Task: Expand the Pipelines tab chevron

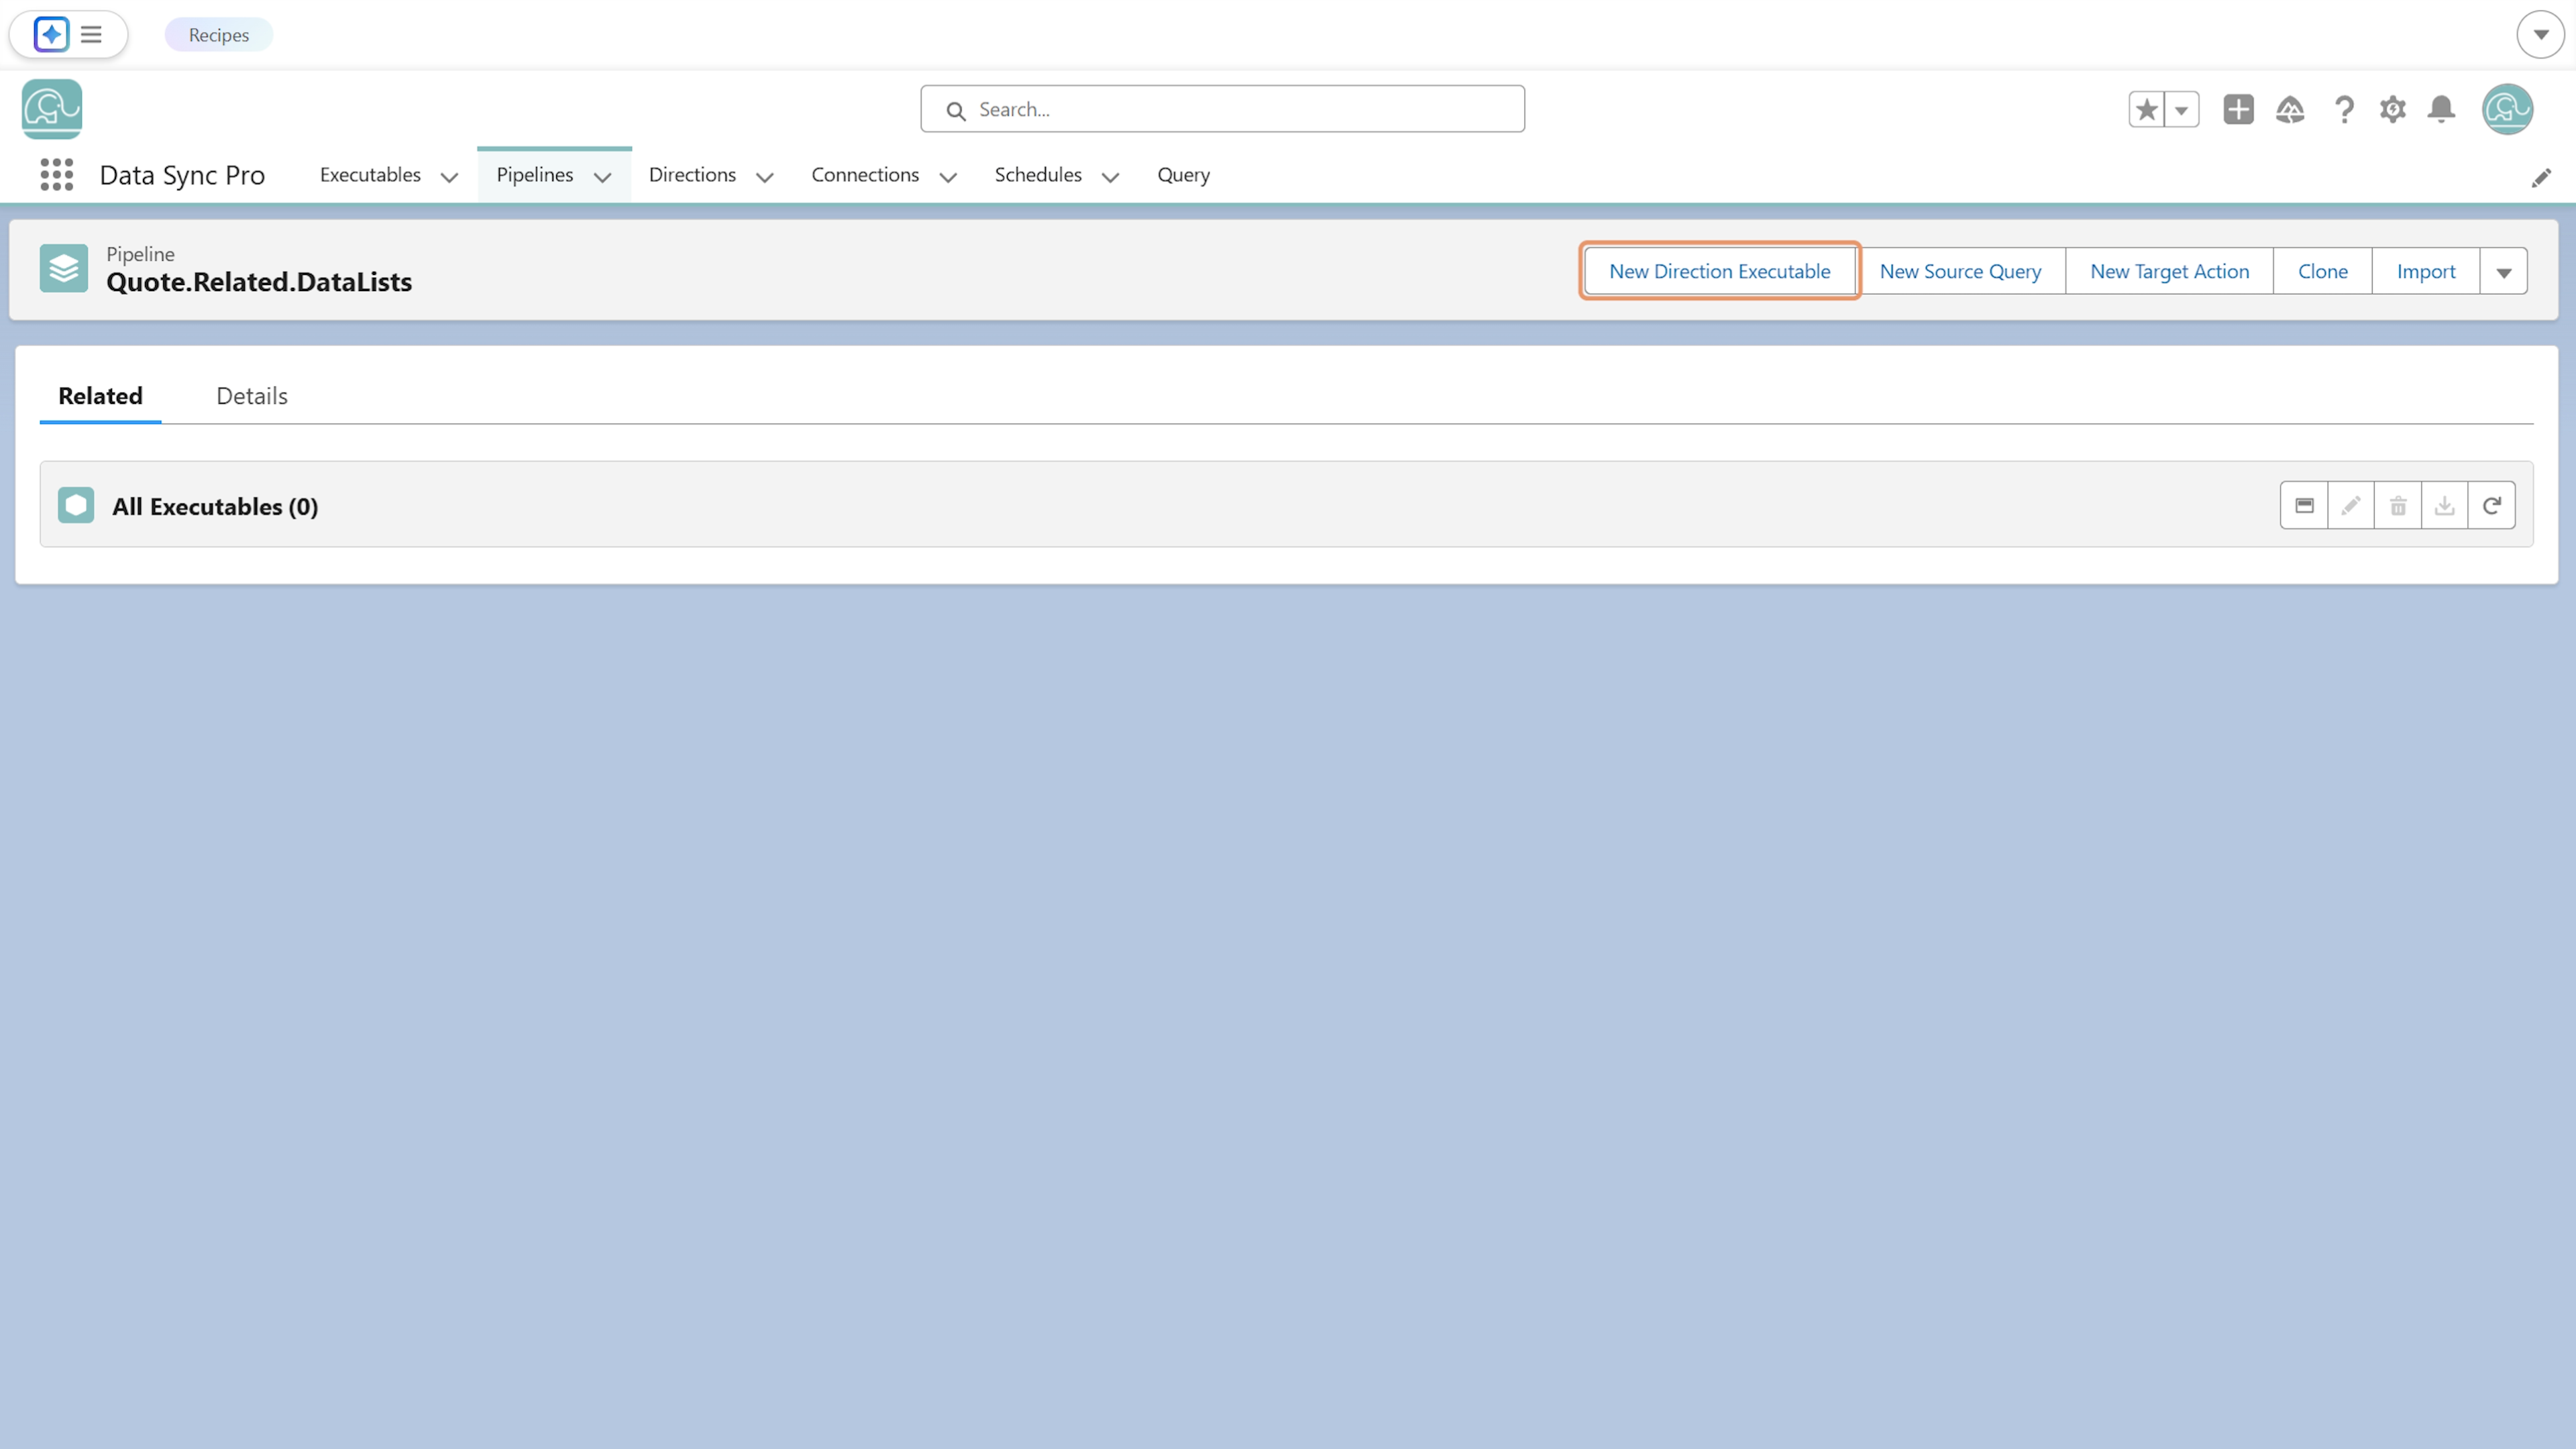Action: [602, 177]
